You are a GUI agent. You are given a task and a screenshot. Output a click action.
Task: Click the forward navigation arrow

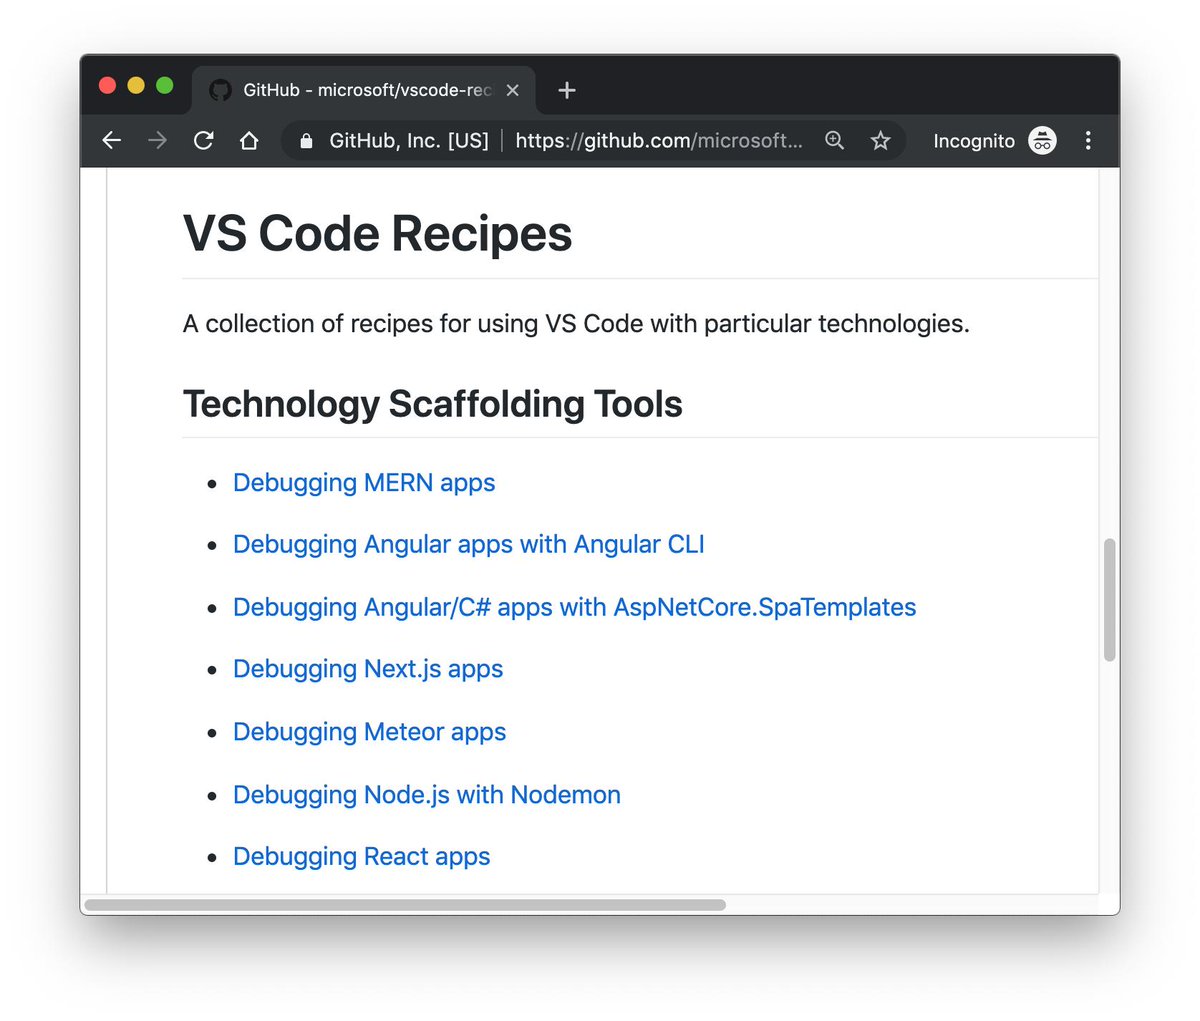(157, 140)
